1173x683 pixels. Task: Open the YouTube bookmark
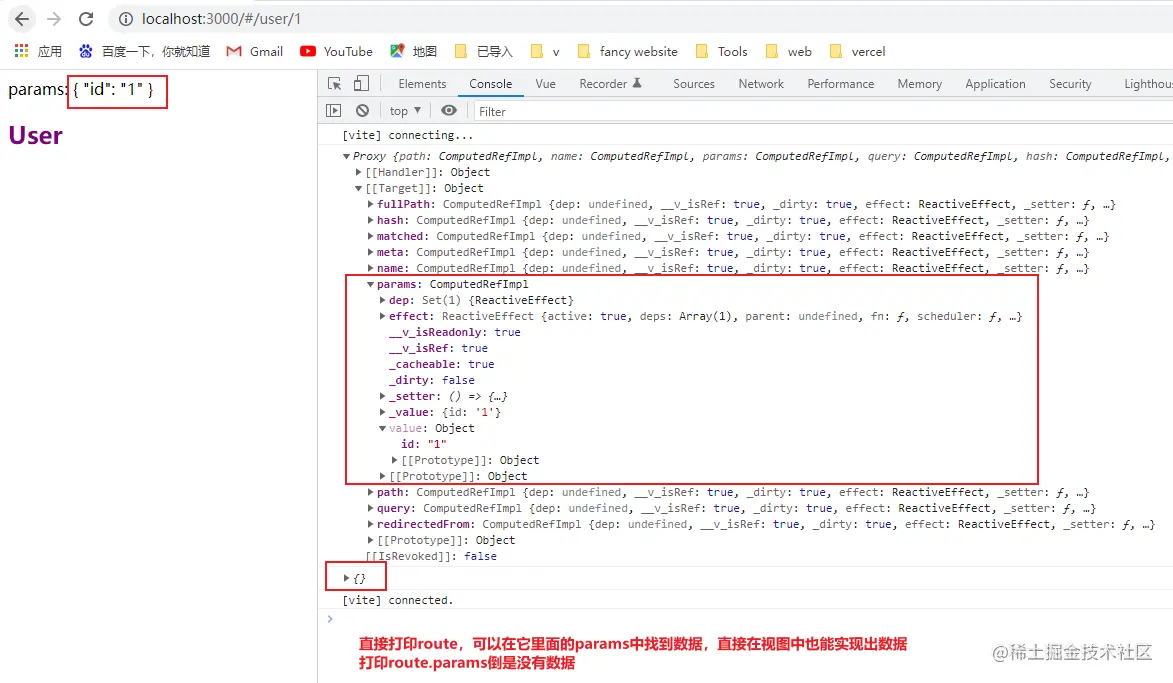click(336, 51)
